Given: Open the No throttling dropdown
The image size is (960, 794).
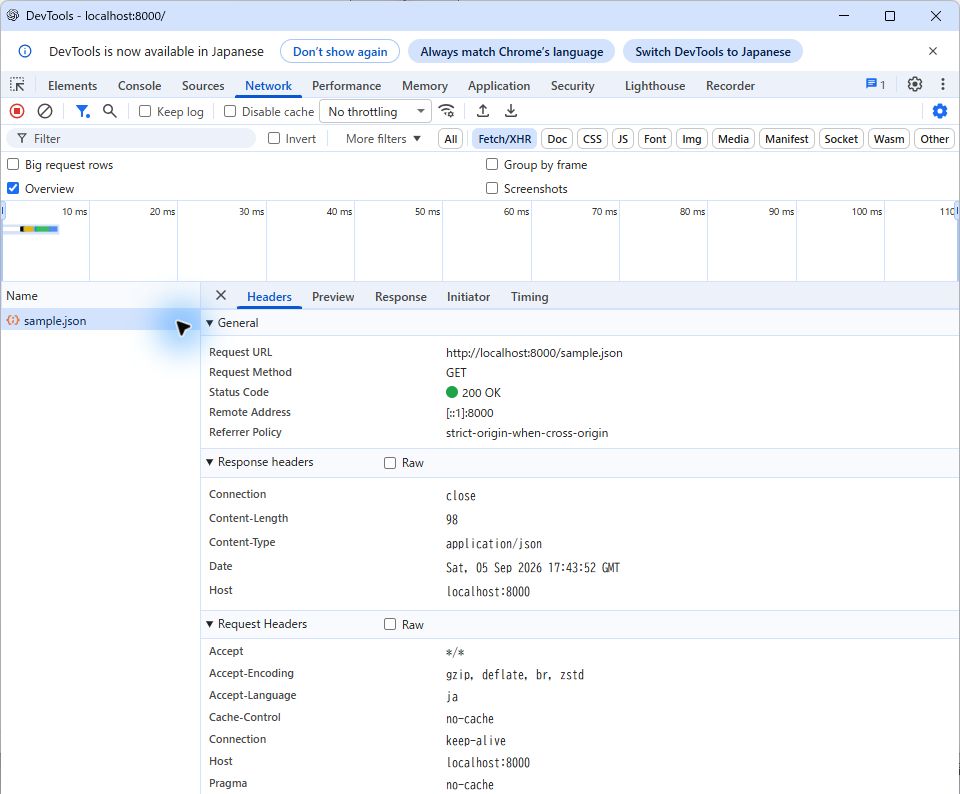Looking at the screenshot, I should pos(375,111).
